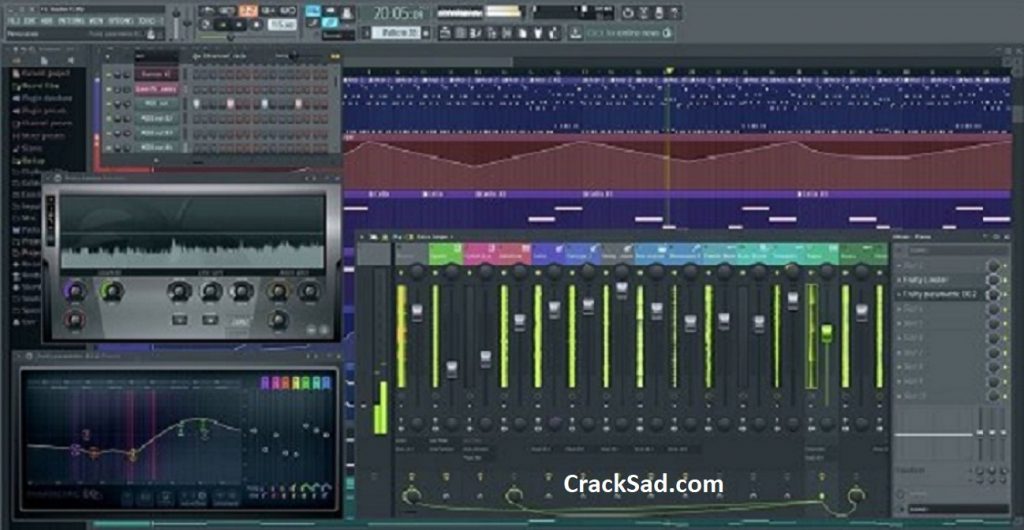
Task: Expand Plugin presets folder in browser
Action: 39,110
